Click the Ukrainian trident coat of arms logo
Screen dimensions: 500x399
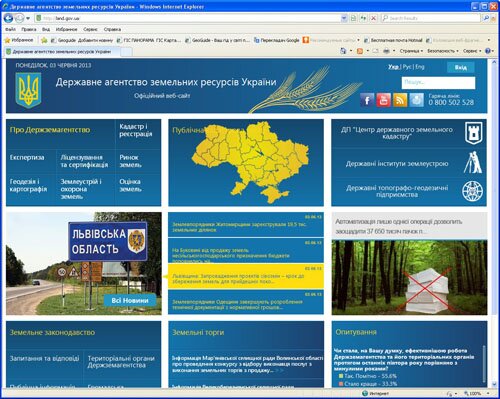point(28,90)
